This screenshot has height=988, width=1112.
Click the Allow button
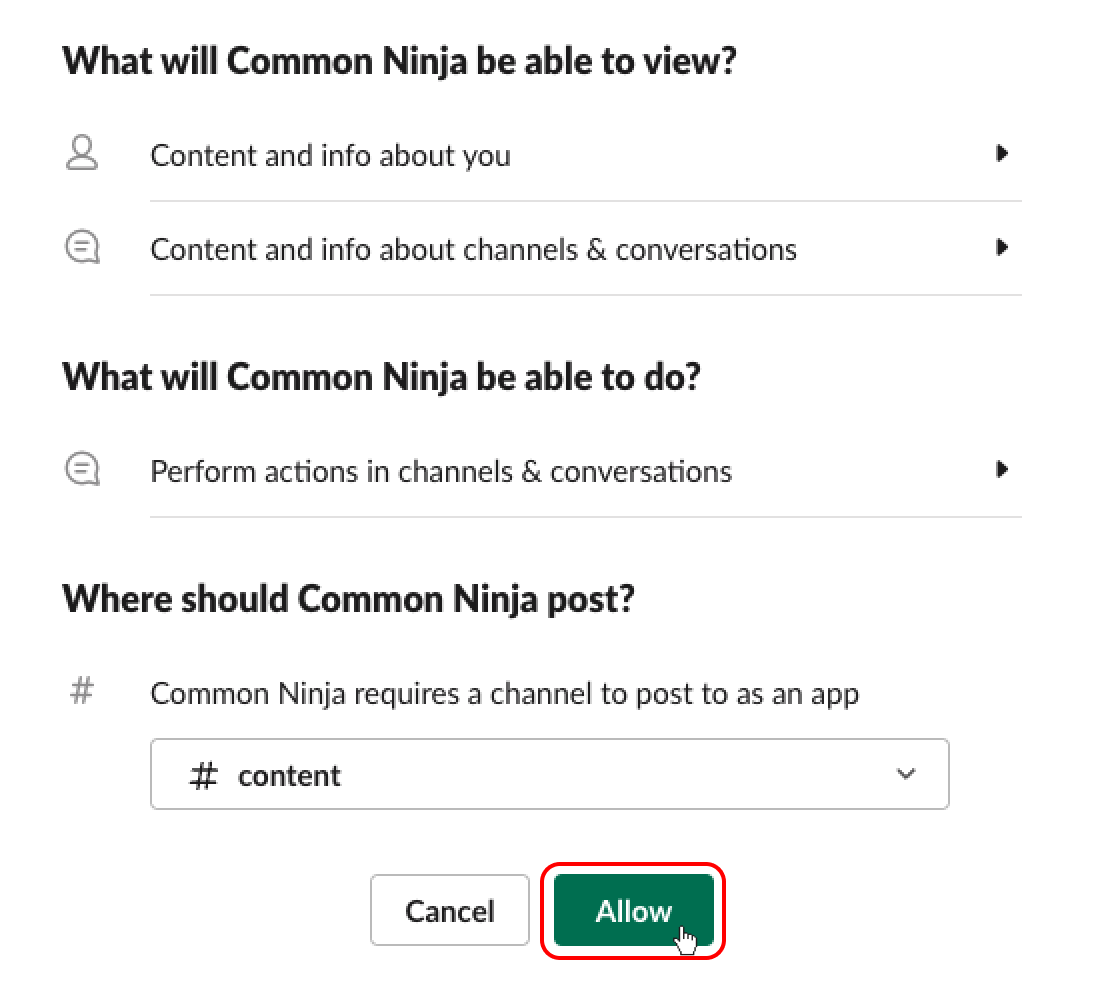click(633, 910)
